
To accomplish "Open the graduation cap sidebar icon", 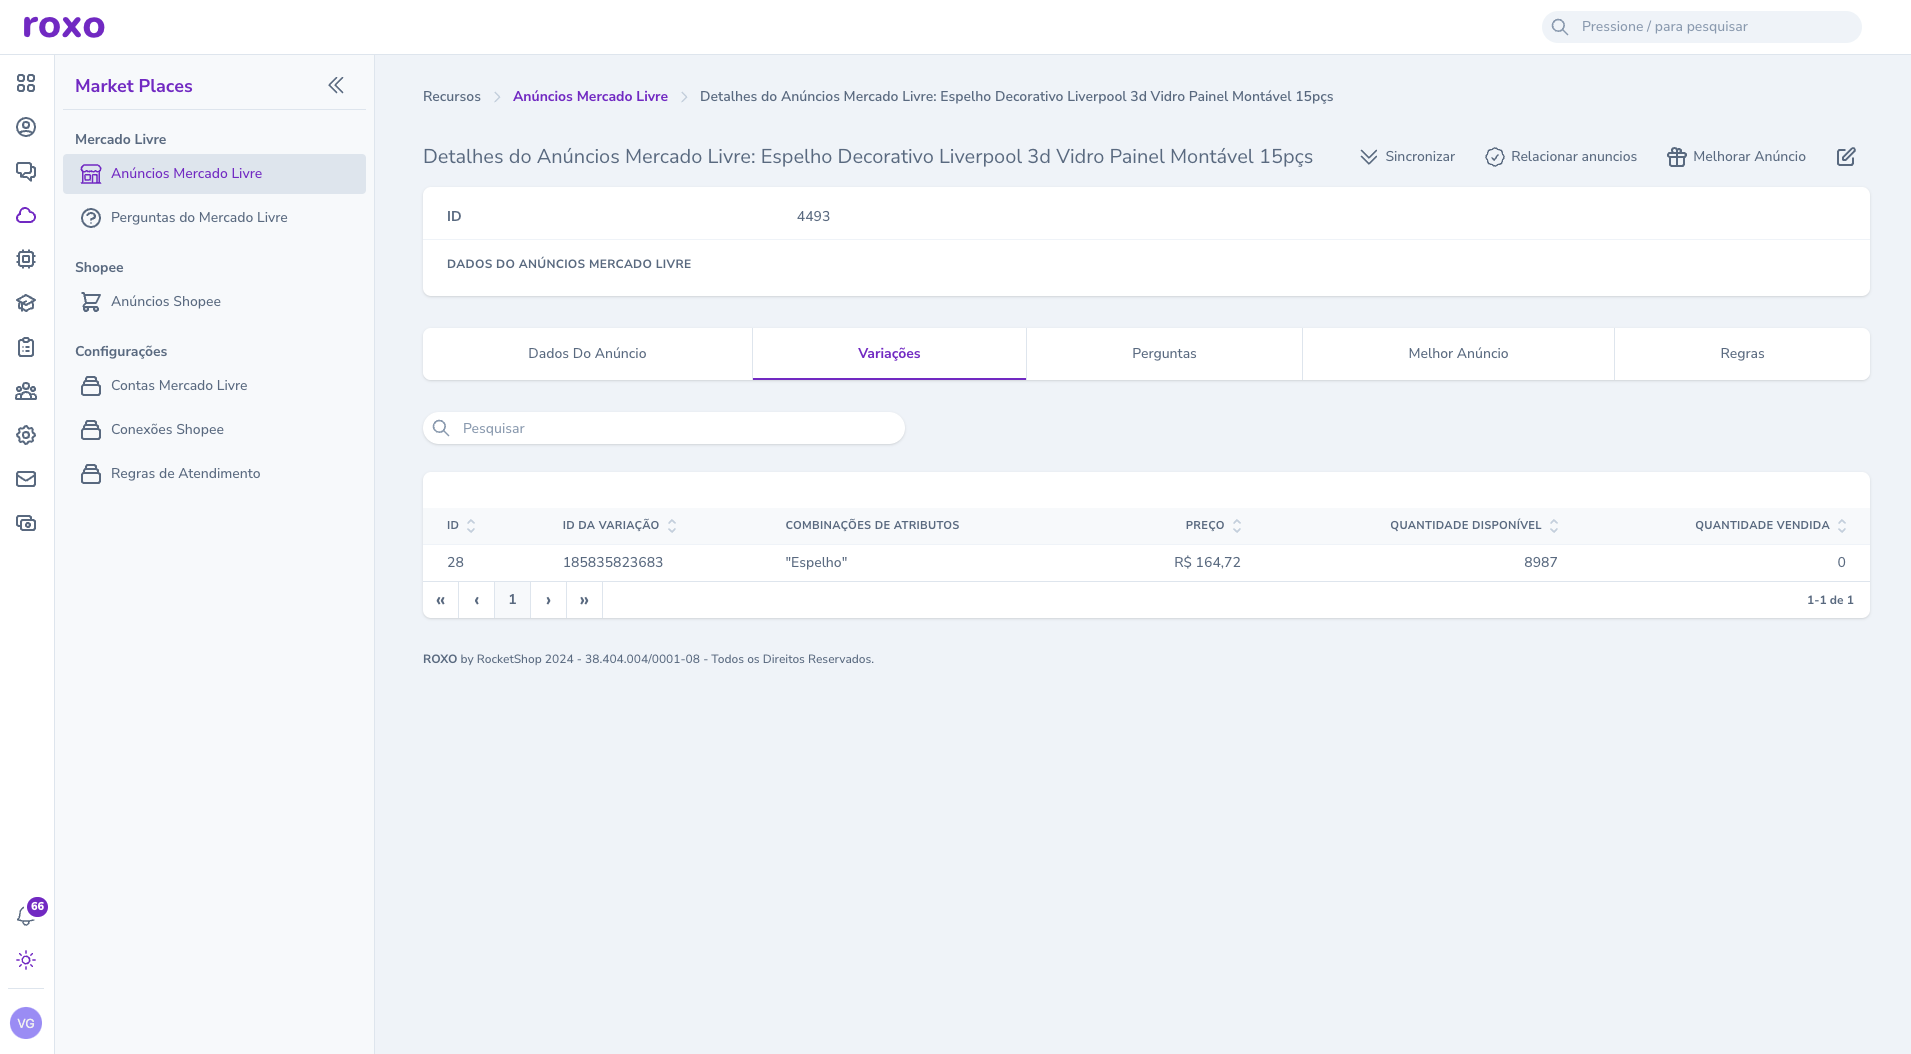I will (26, 303).
